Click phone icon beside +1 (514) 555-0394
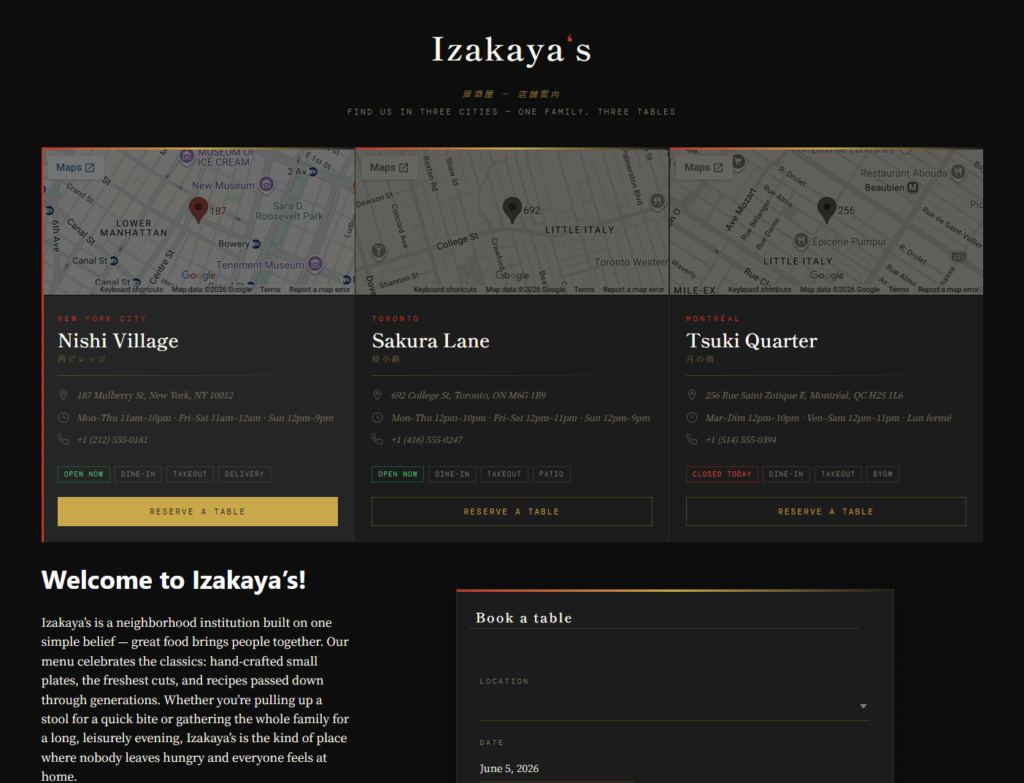1024x783 pixels. coord(692,439)
